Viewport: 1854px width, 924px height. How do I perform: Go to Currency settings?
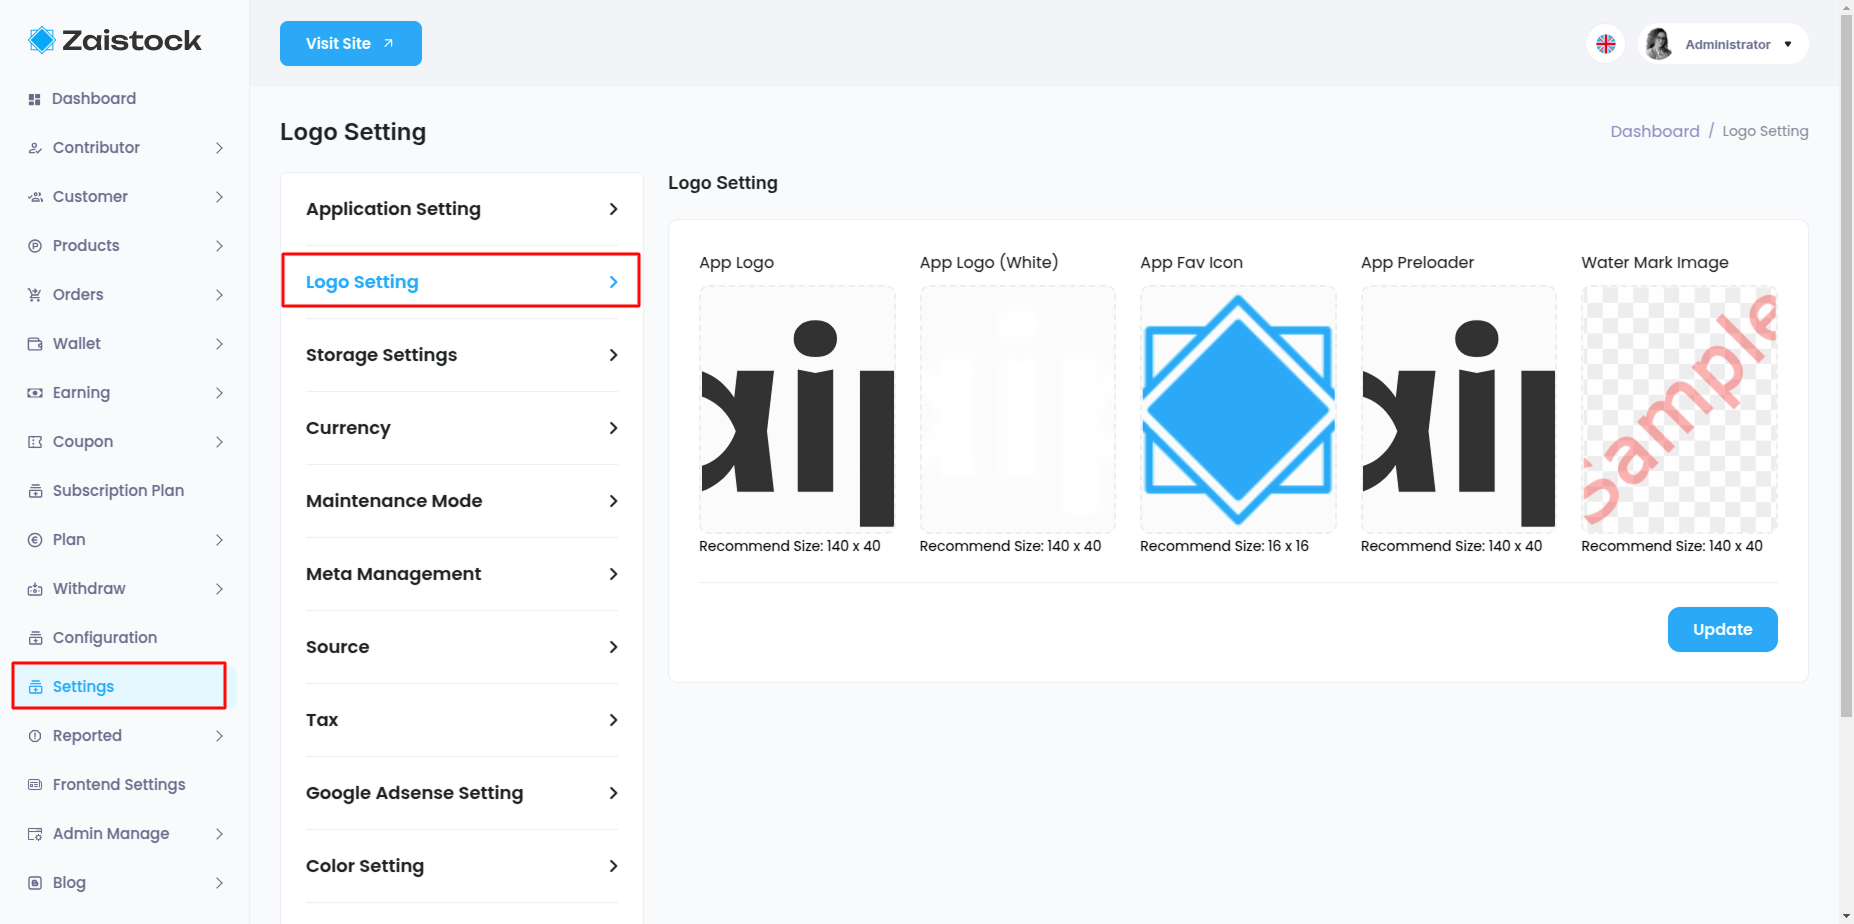(462, 428)
